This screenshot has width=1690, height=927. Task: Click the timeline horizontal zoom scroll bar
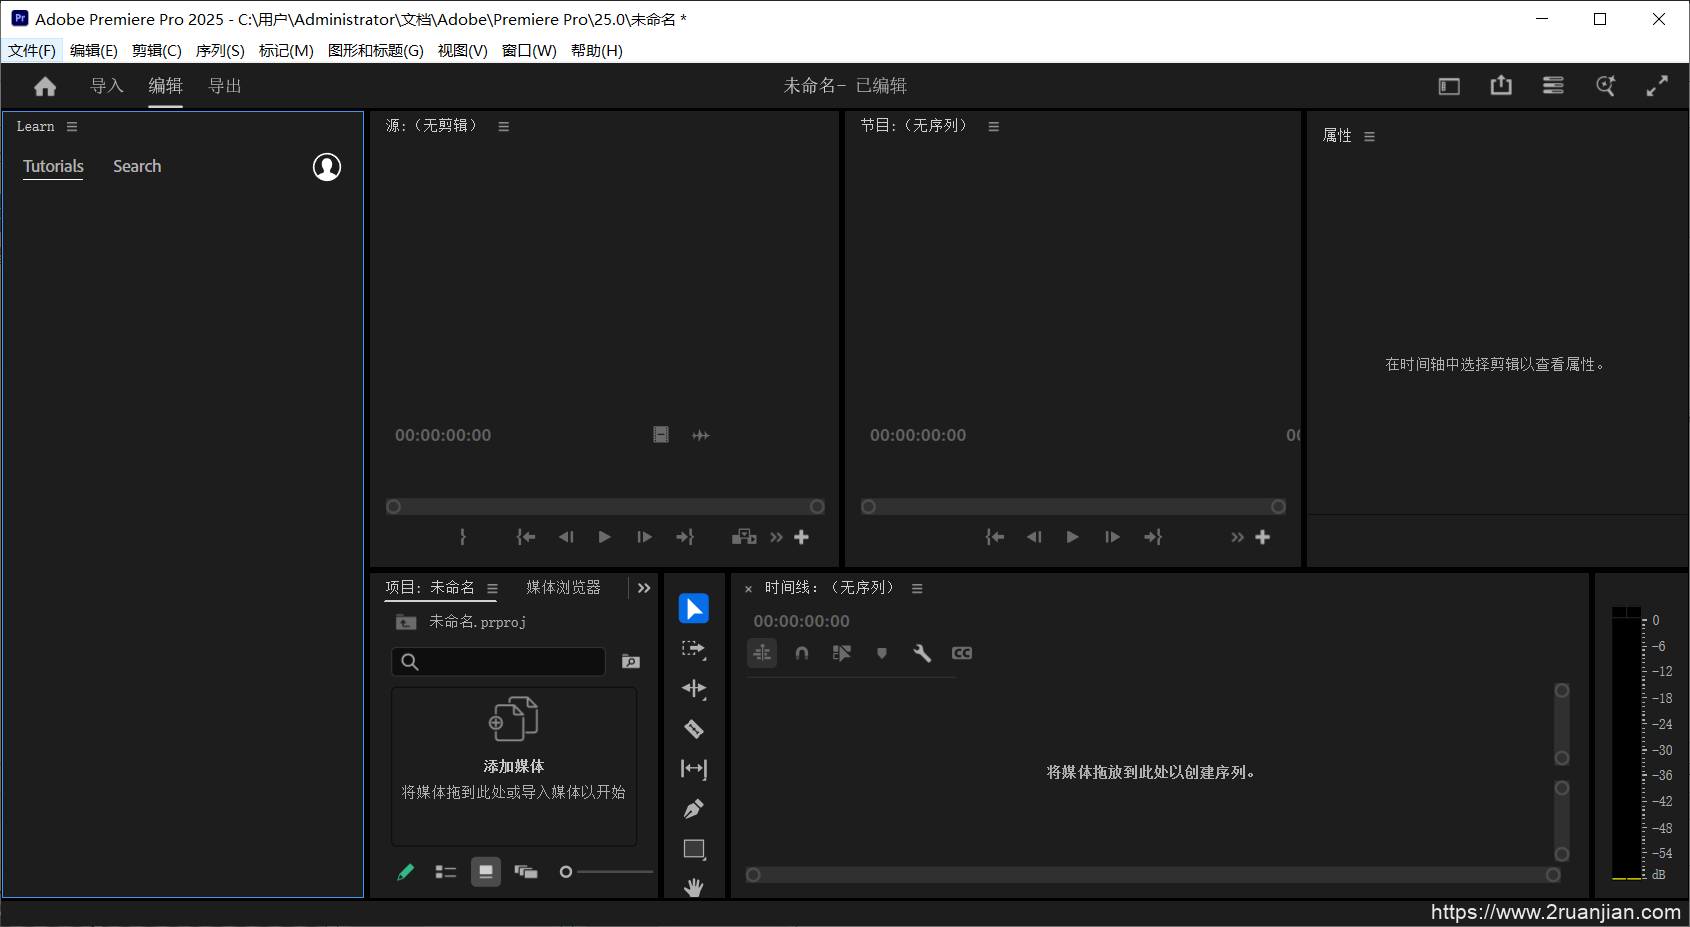(x=1153, y=875)
